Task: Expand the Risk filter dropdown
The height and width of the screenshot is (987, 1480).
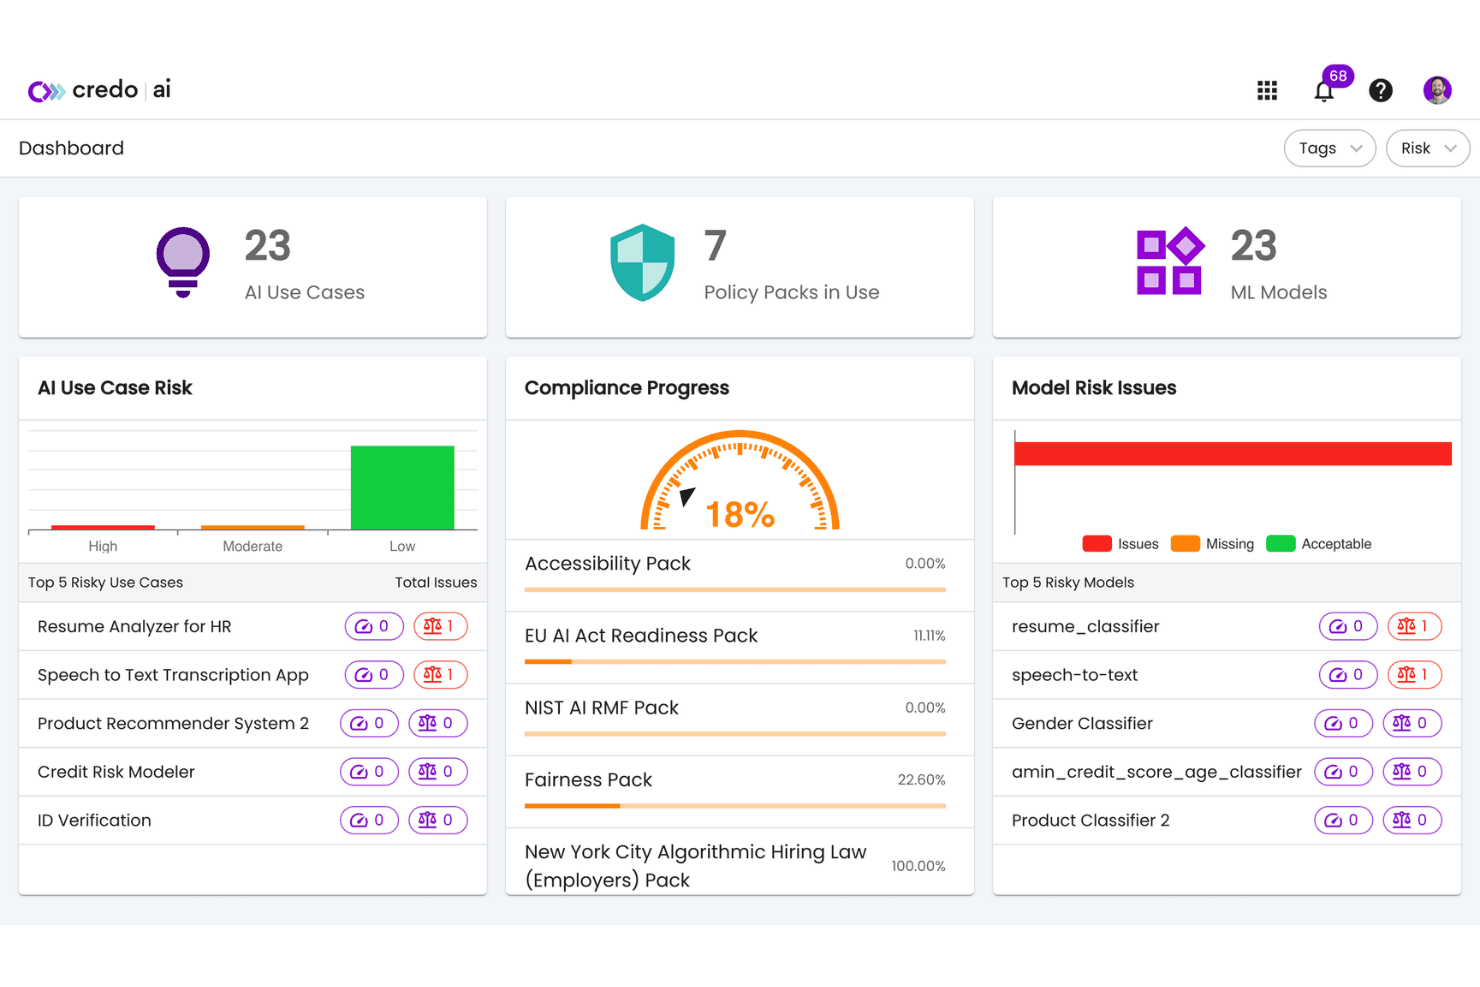Action: tap(1428, 148)
